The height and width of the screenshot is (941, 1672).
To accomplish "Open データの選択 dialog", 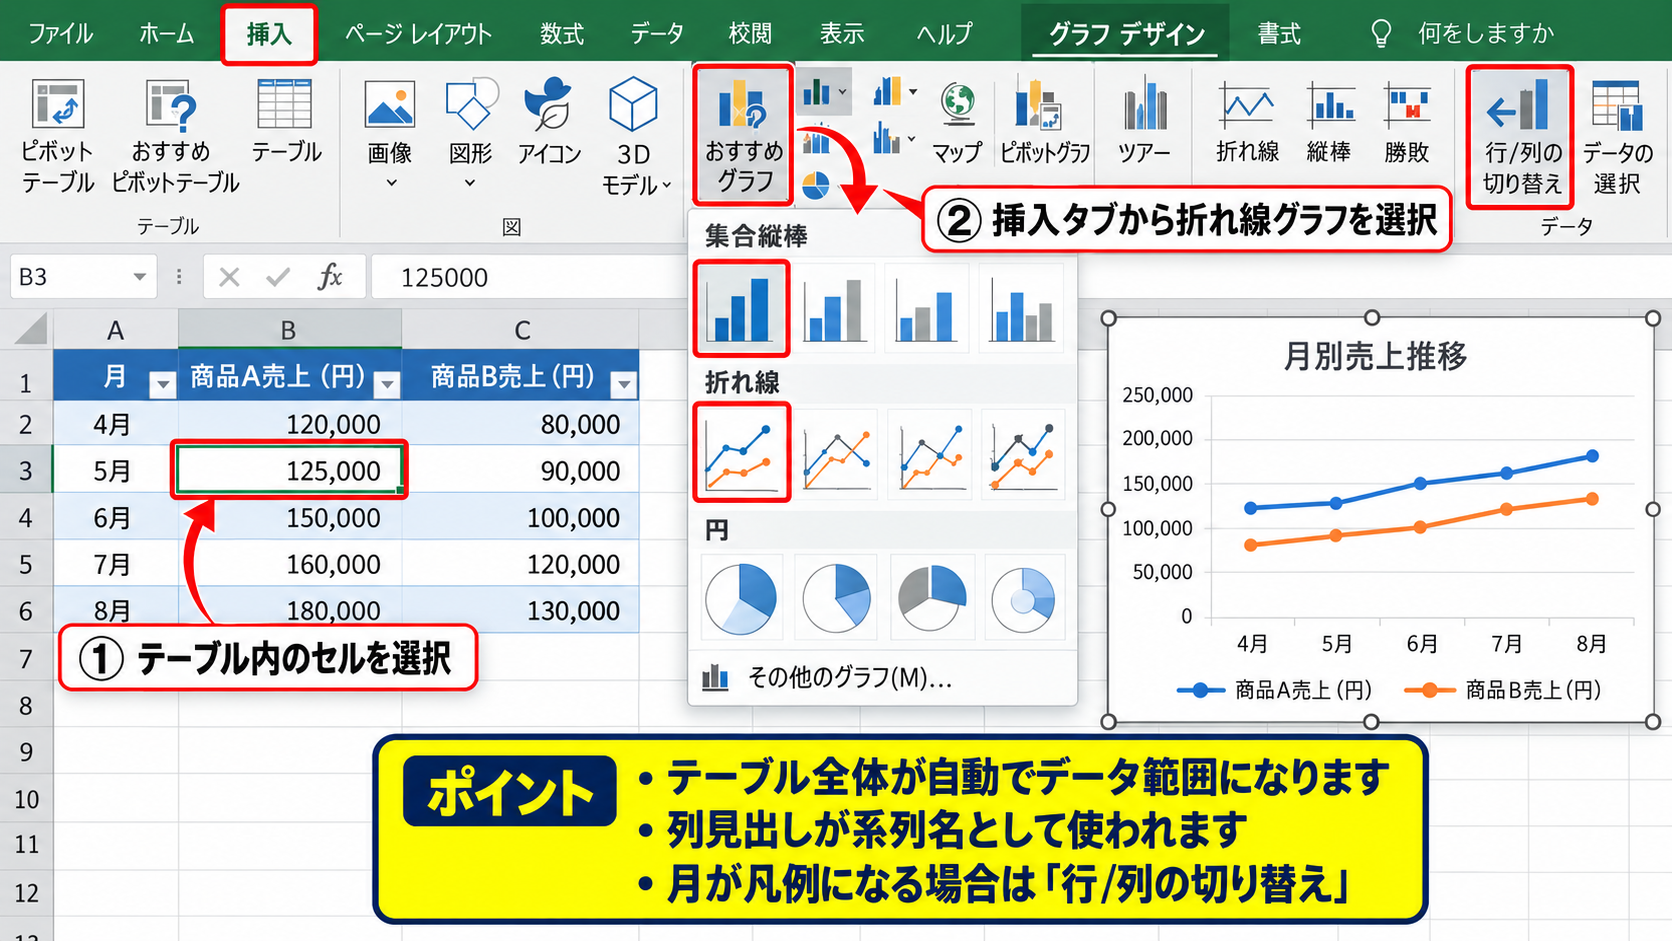I will tap(1617, 137).
